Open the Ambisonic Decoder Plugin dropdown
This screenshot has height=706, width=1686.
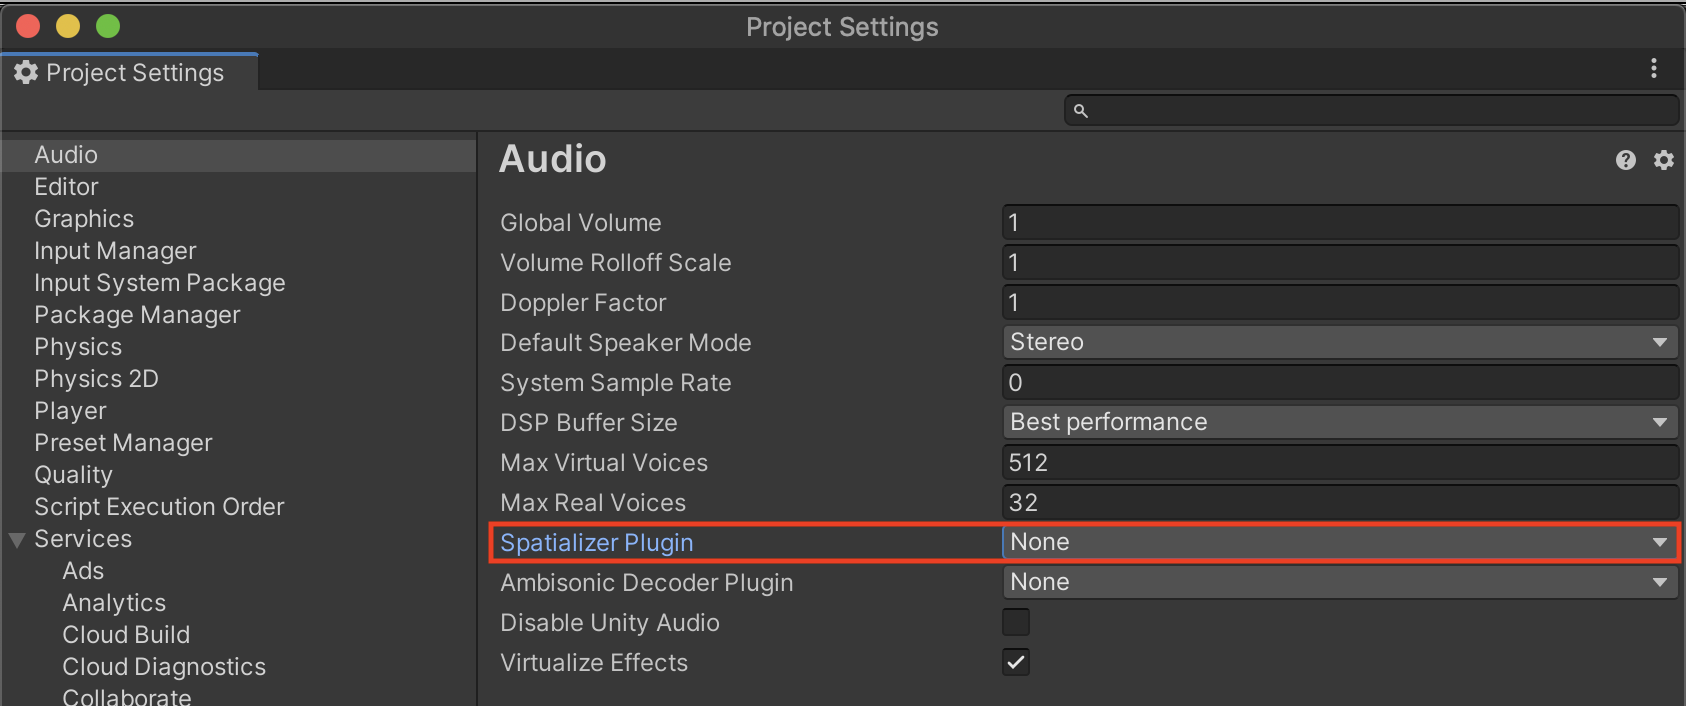[1340, 582]
